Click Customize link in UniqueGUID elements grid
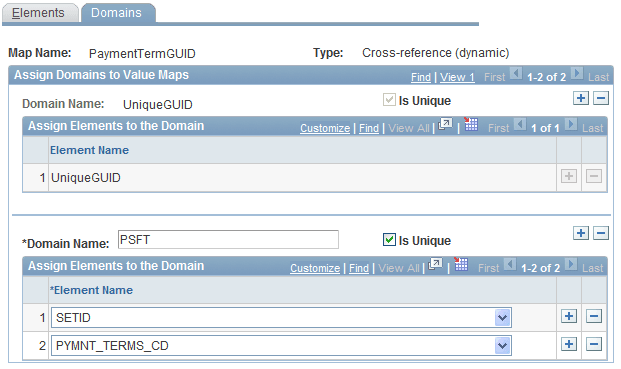 point(325,128)
